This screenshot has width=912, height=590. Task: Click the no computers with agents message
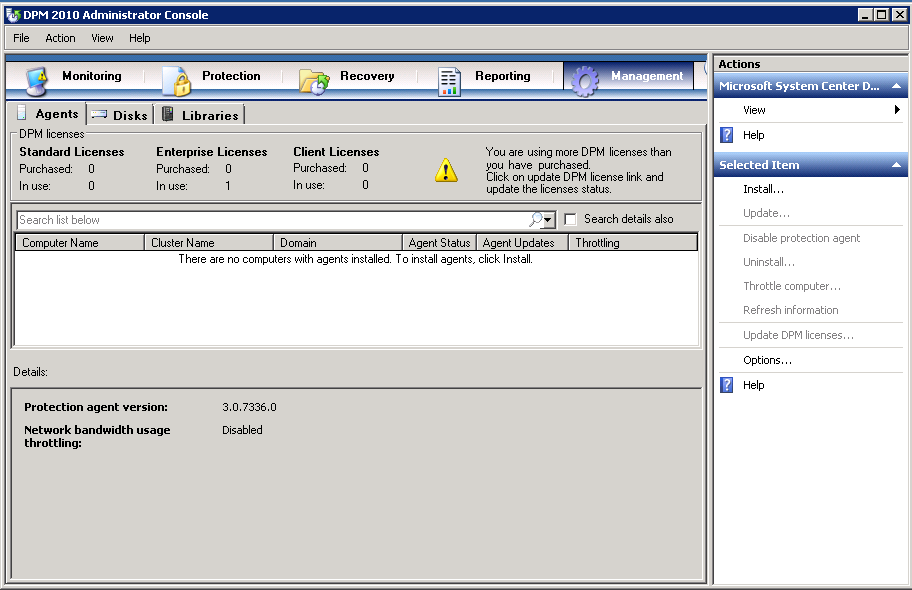(x=355, y=259)
